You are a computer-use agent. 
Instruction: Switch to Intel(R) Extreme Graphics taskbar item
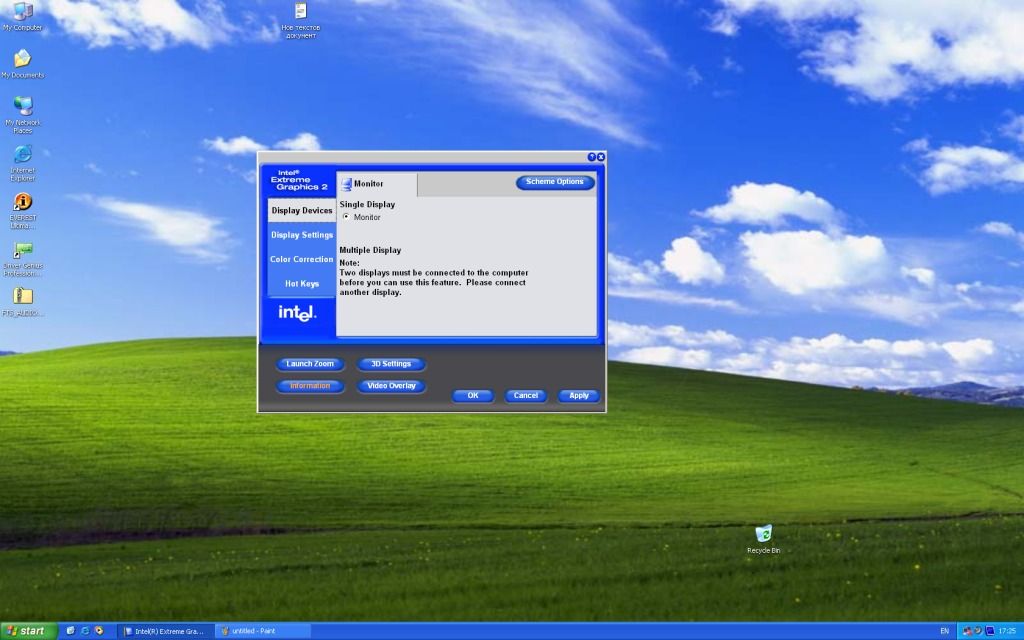(x=166, y=631)
